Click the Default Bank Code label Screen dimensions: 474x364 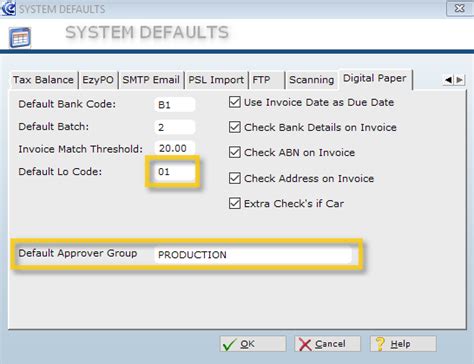[67, 104]
